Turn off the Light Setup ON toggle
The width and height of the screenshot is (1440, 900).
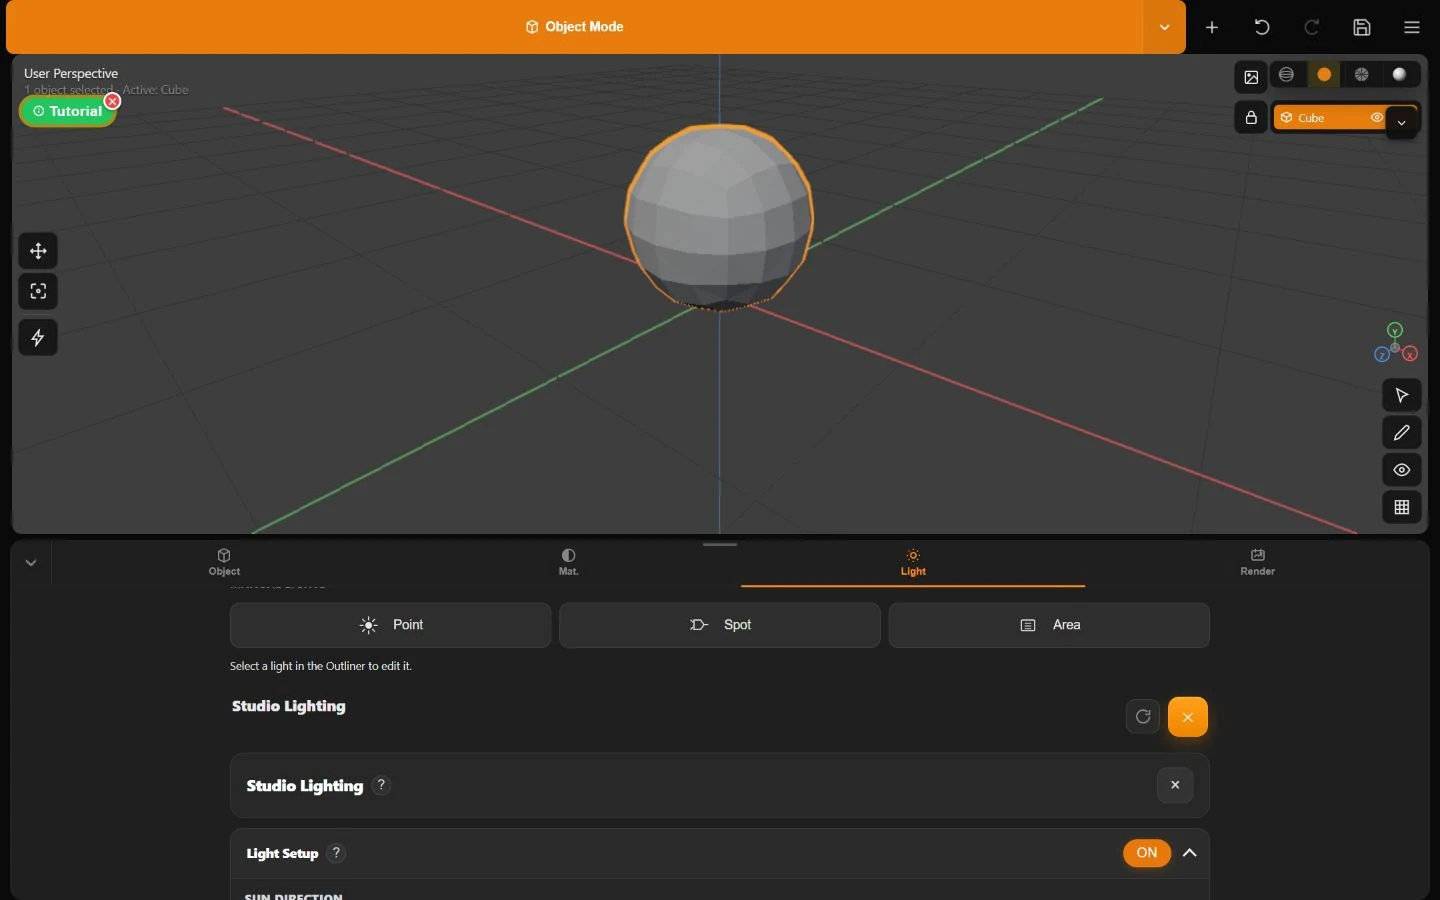tap(1147, 853)
